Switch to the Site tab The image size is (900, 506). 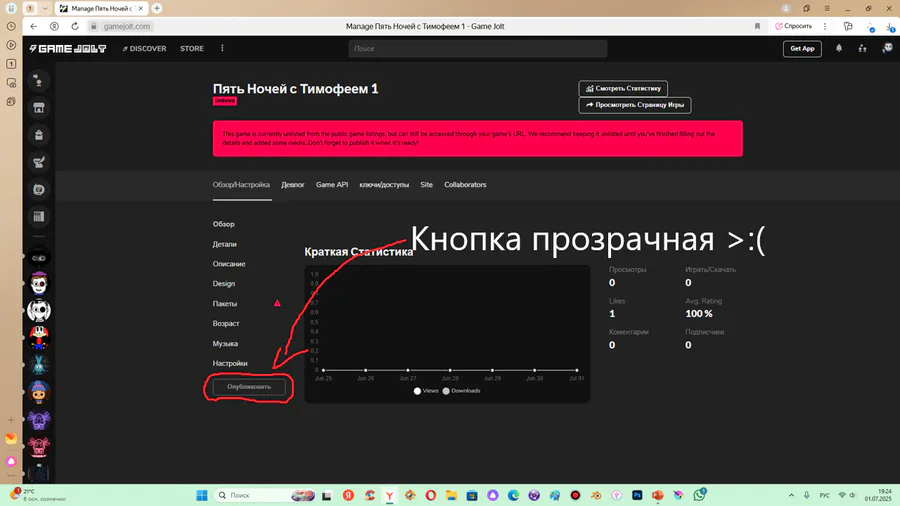(x=426, y=185)
